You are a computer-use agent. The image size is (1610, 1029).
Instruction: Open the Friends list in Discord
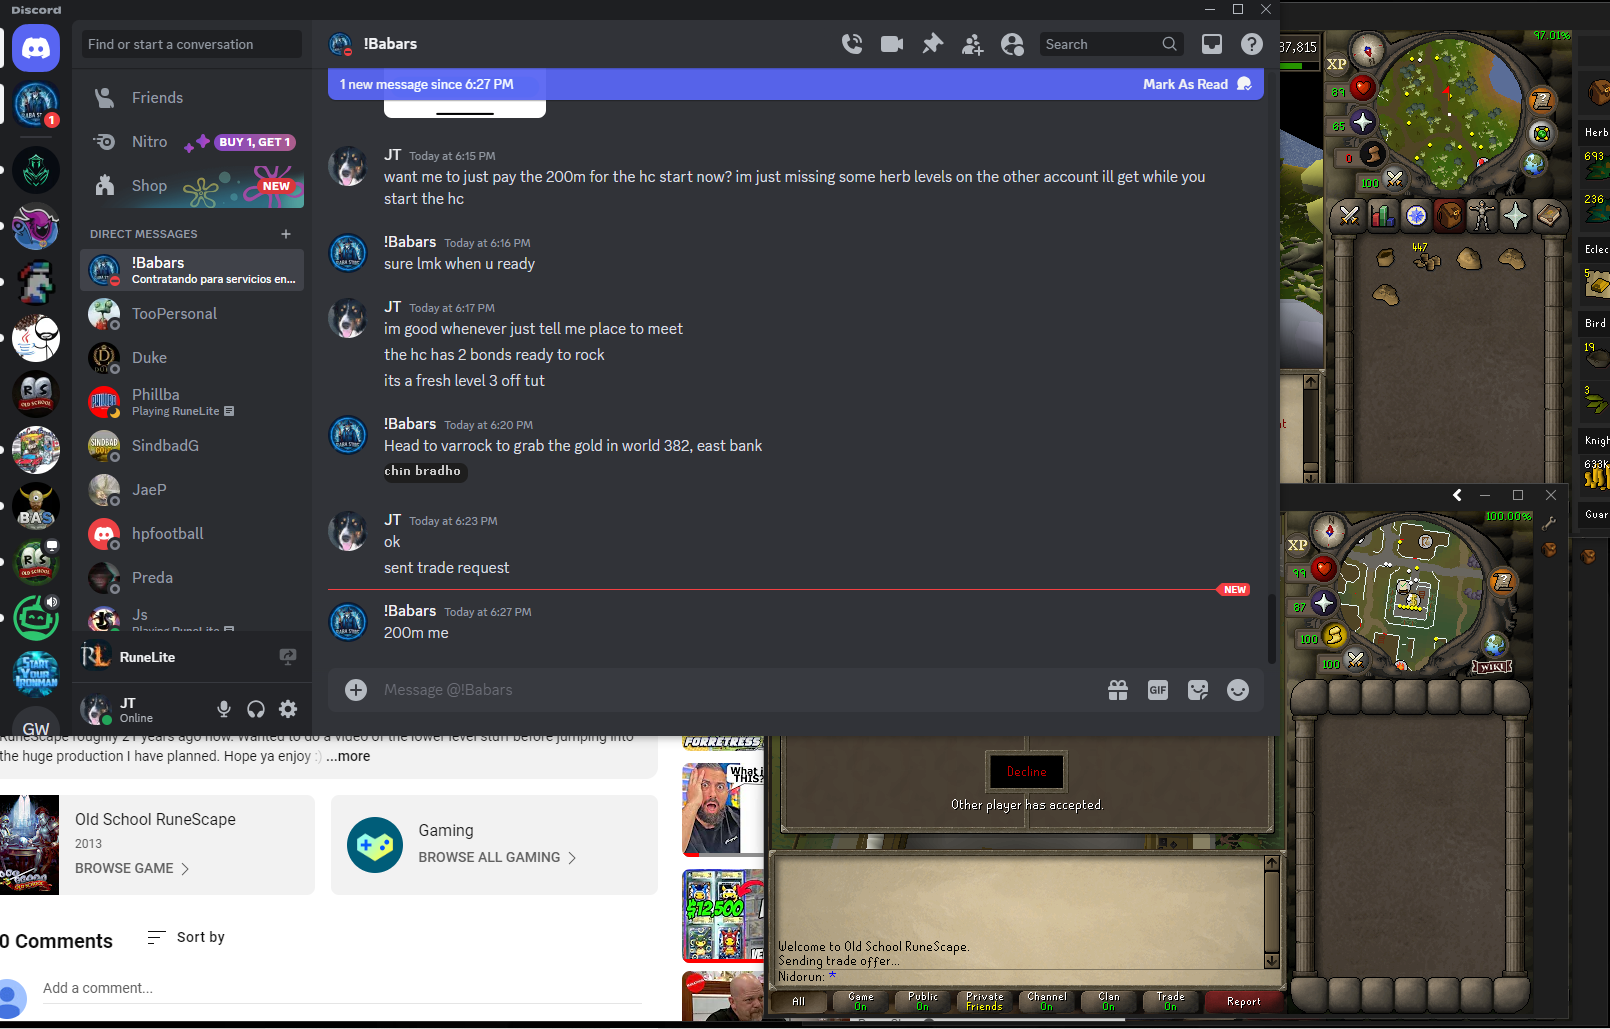tap(192, 98)
